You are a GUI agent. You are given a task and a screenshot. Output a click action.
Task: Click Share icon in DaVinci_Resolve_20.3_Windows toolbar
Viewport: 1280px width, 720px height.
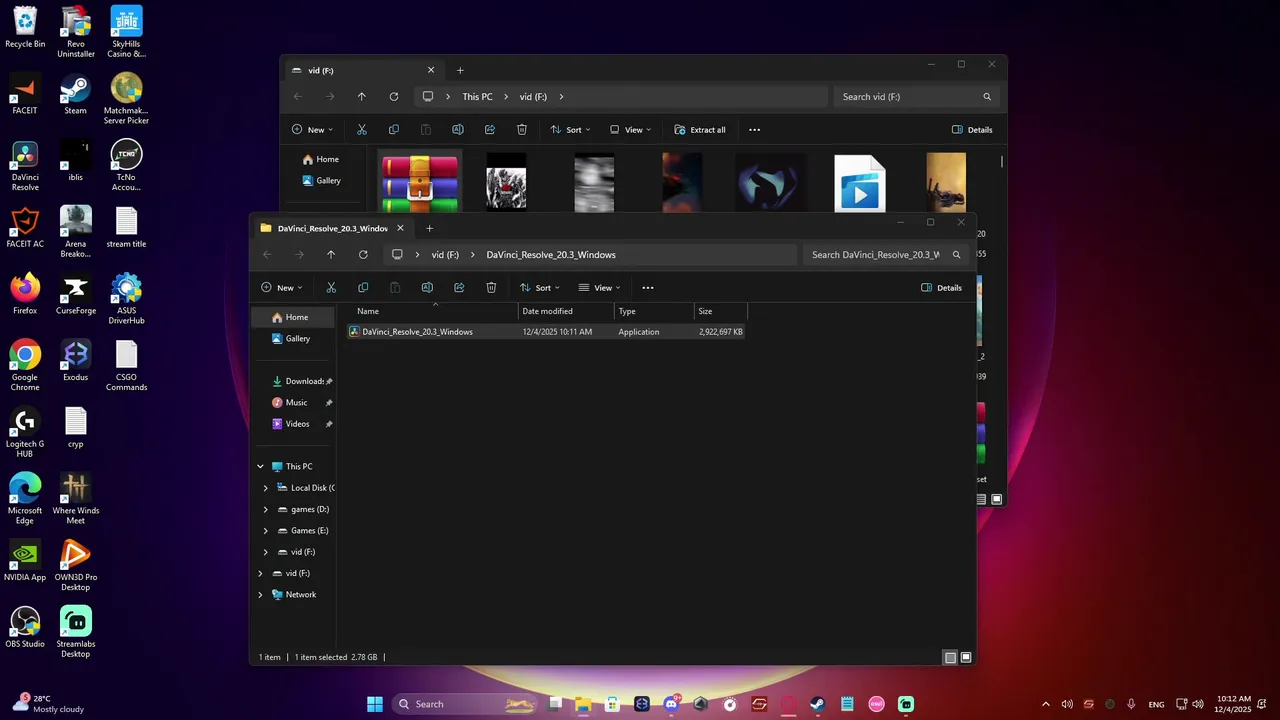pos(459,288)
